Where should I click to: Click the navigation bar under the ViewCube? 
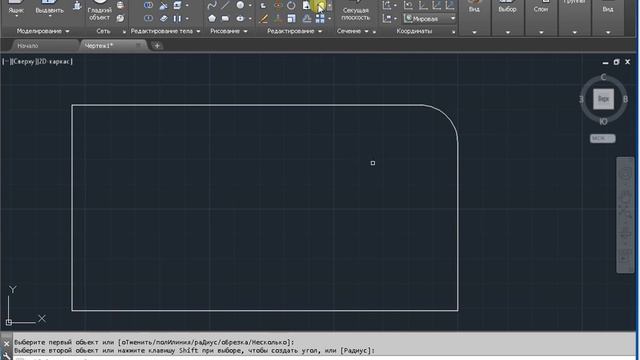625,215
